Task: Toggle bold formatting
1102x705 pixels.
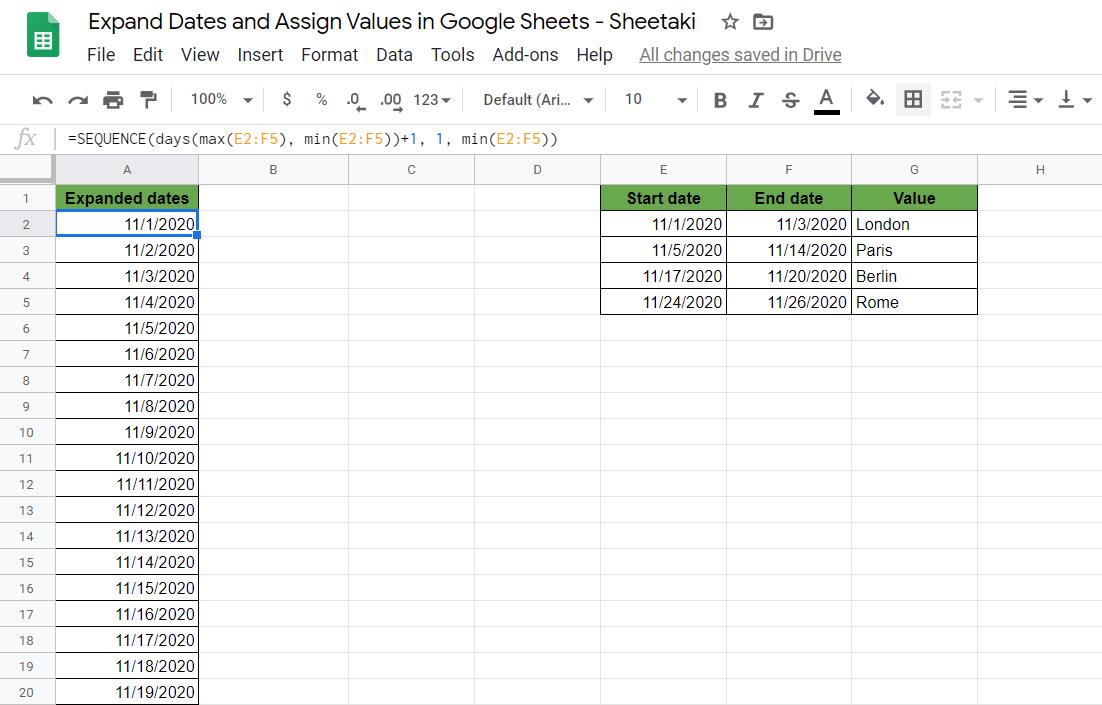Action: (719, 99)
